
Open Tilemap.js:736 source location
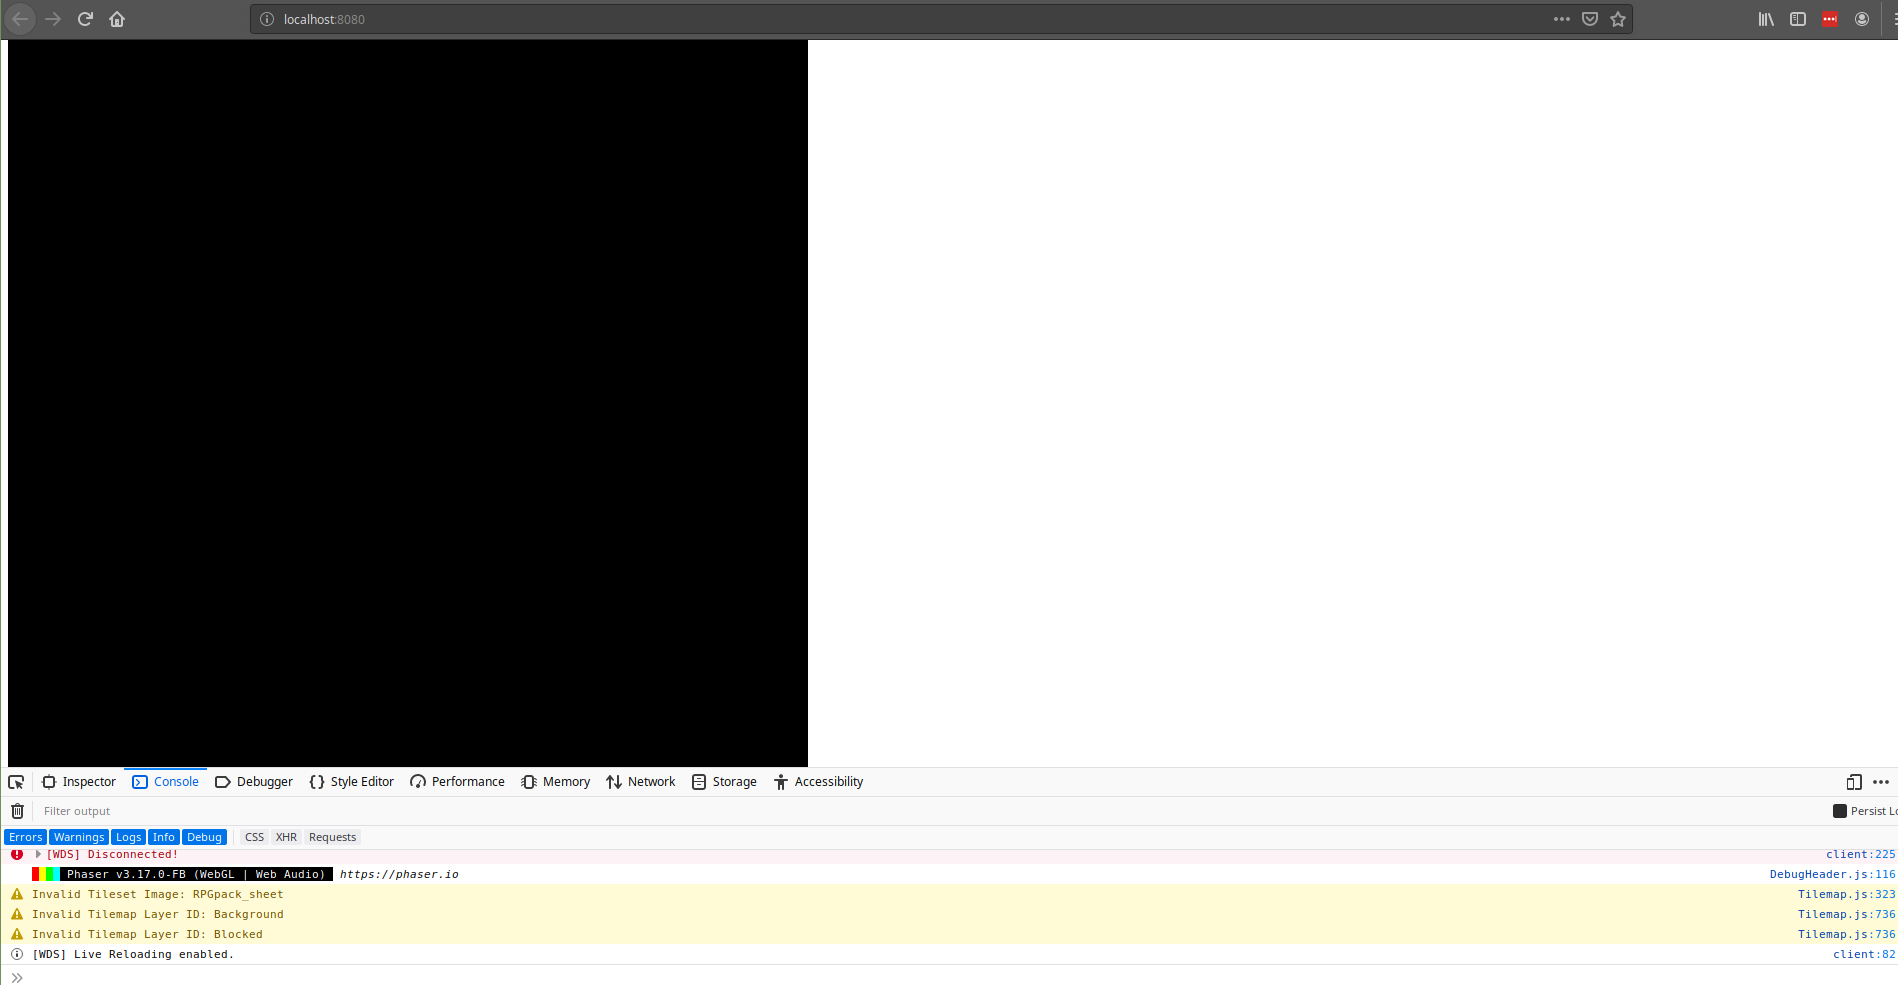coord(1845,914)
